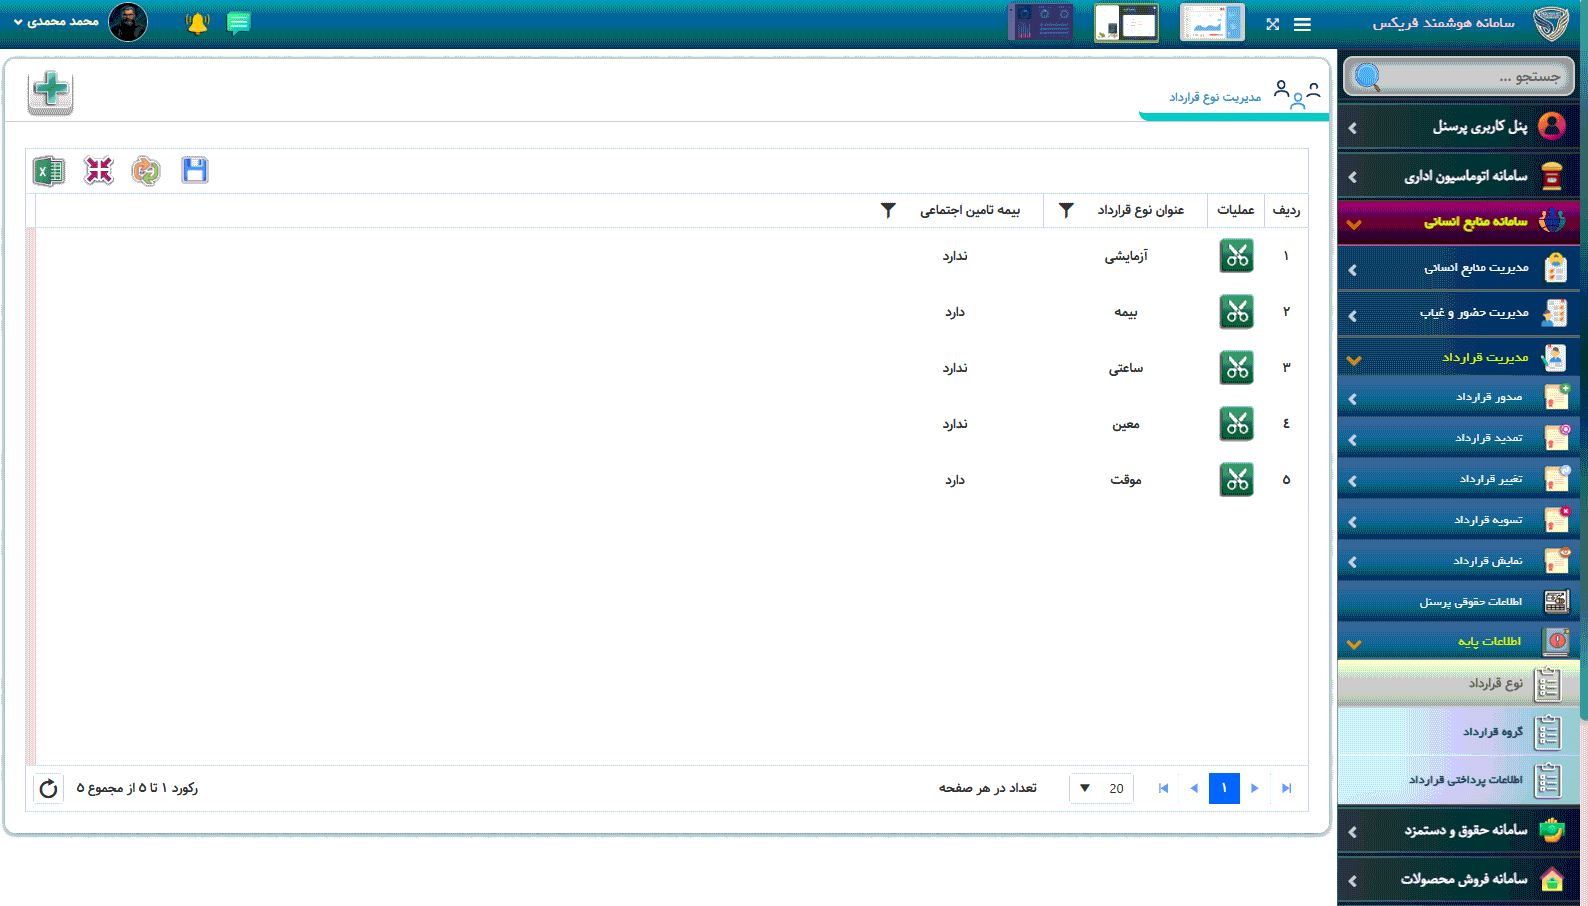Viewport: 1588px width, 906px height.
Task: Click the green plus add-new-record icon
Action: 50,92
